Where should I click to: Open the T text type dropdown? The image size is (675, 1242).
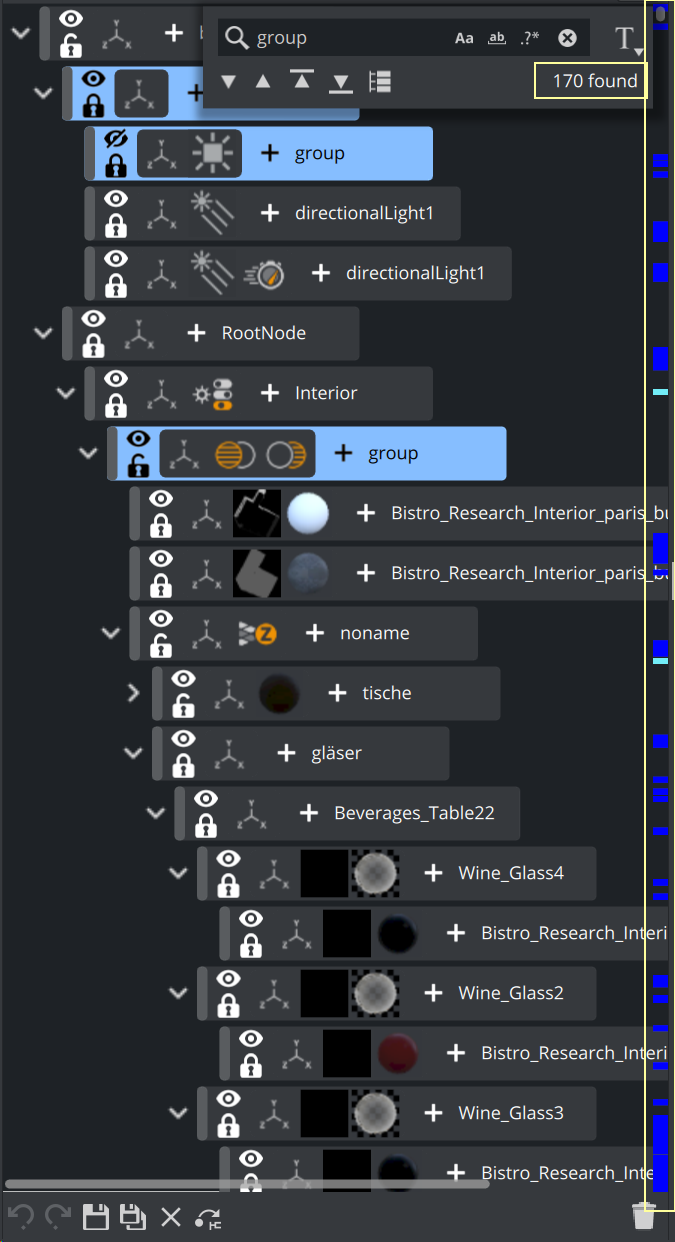click(627, 39)
